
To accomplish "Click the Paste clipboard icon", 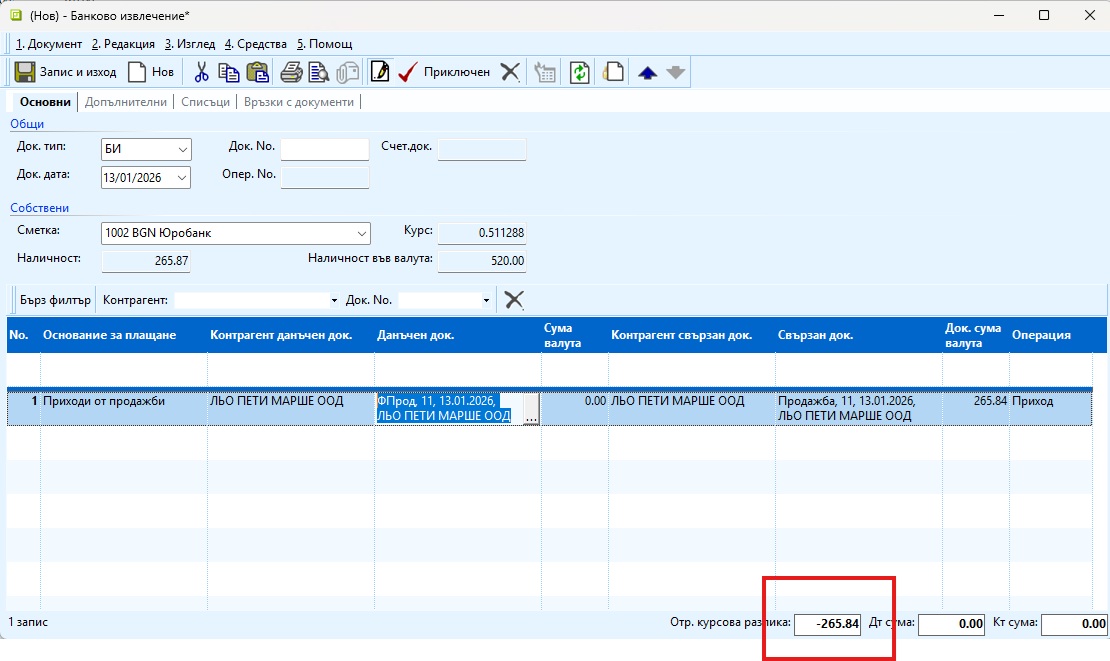I will pyautogui.click(x=257, y=72).
